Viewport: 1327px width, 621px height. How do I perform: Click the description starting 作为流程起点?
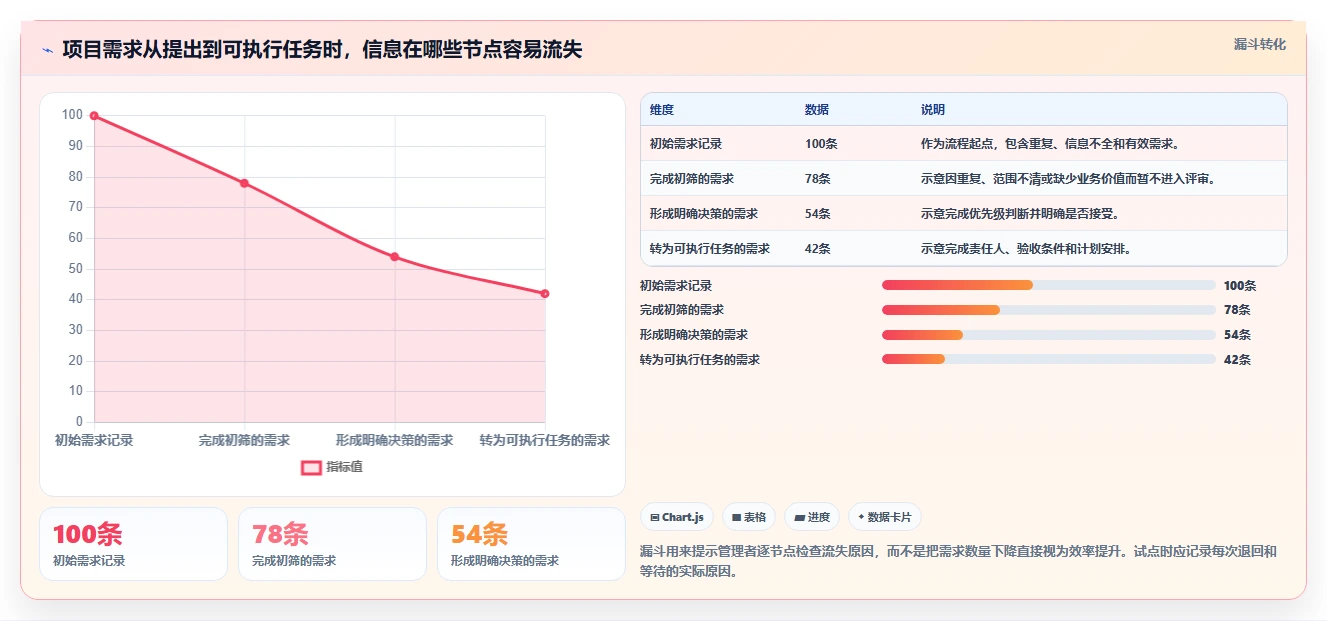(1050, 144)
